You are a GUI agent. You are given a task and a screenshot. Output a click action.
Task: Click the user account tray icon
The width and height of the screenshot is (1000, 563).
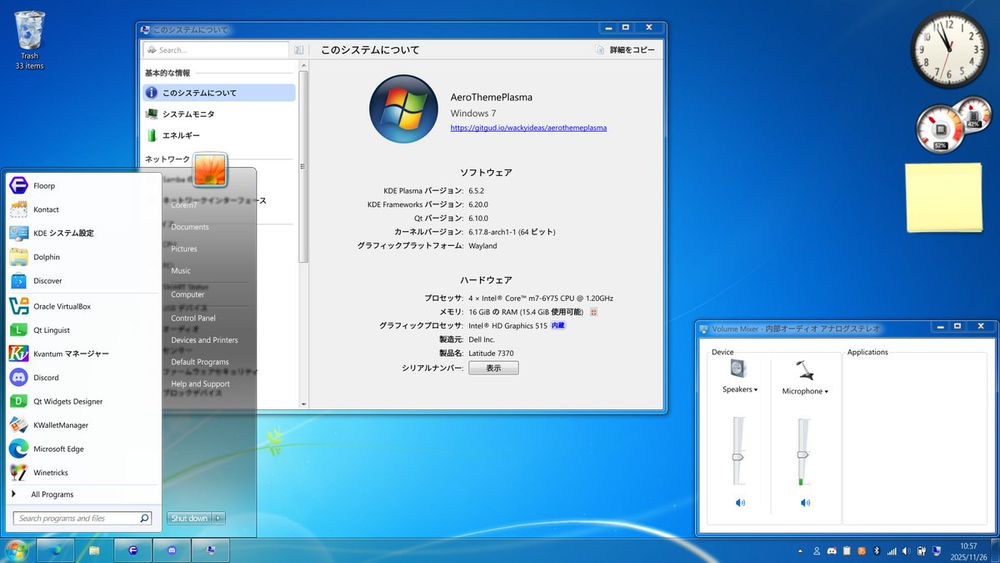(x=816, y=551)
